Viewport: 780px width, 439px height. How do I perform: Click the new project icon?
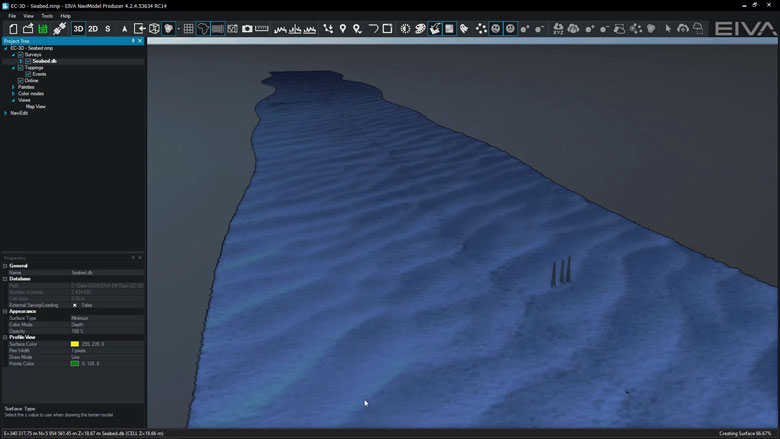click(x=14, y=29)
